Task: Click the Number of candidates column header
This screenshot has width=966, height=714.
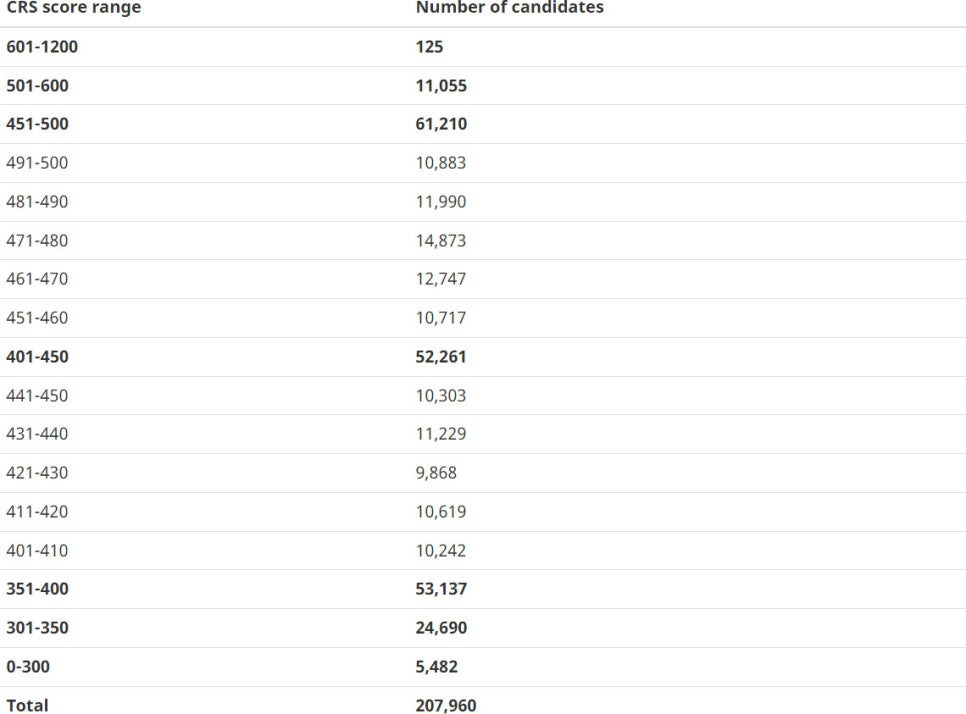Action: [x=509, y=7]
